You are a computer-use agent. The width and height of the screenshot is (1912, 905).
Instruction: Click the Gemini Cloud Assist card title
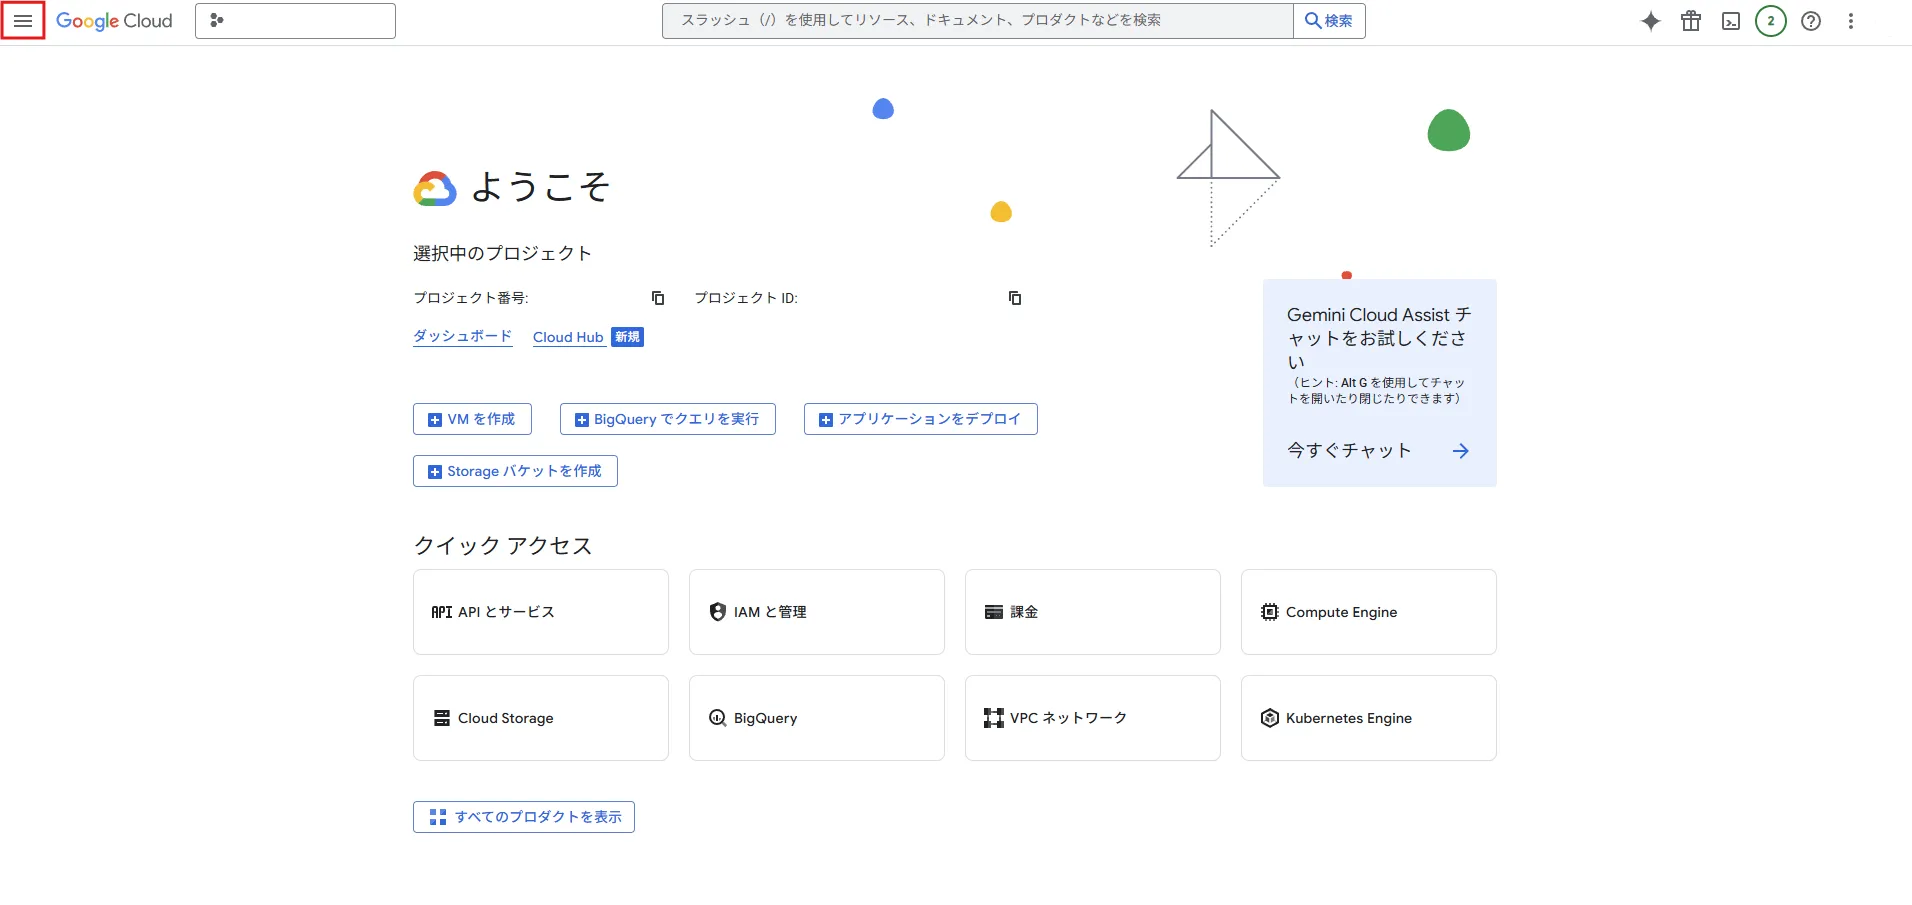click(x=1379, y=338)
